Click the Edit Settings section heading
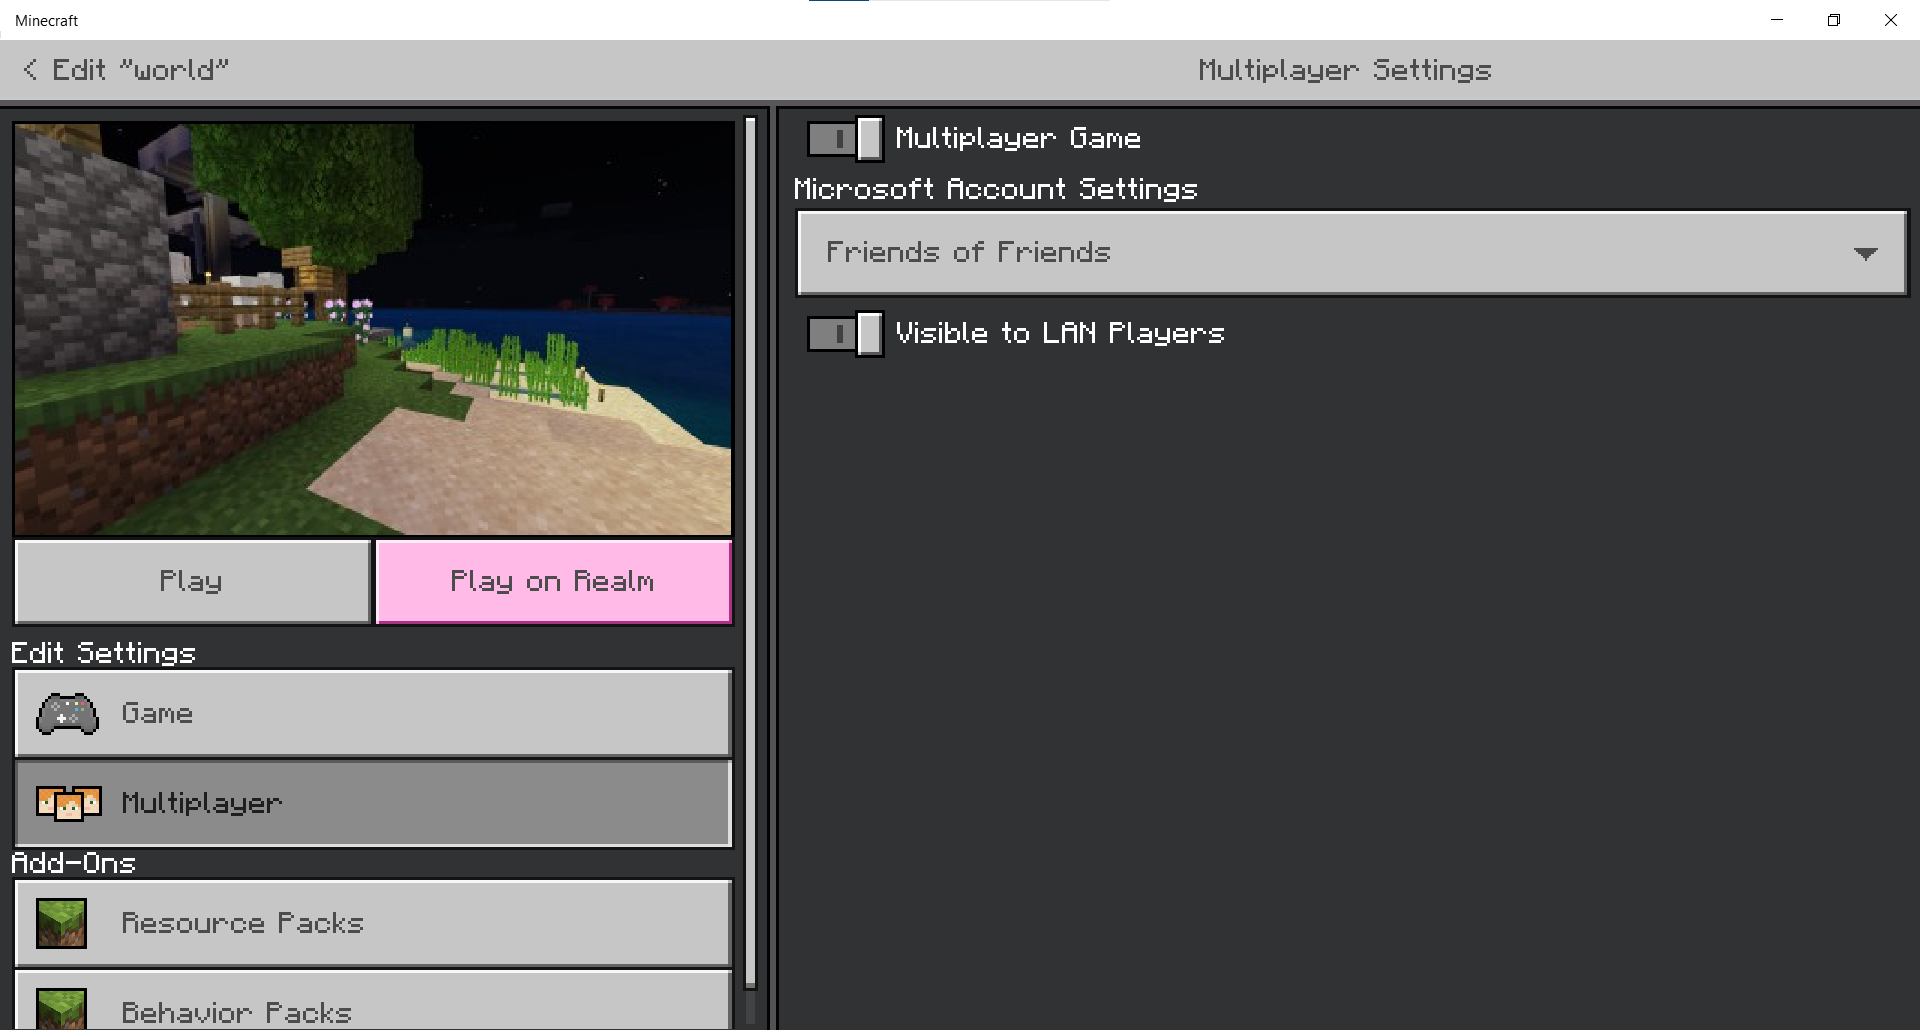The height and width of the screenshot is (1030, 1920). [x=103, y=653]
